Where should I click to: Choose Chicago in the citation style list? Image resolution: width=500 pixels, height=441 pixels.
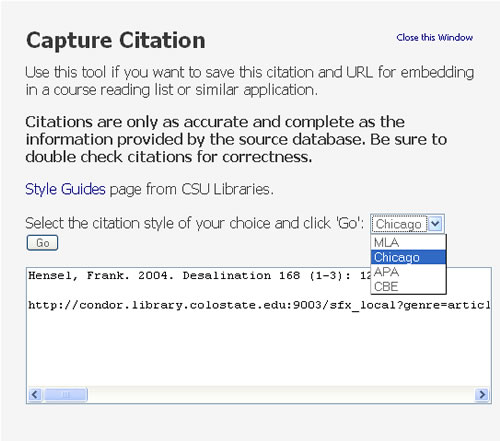(x=408, y=257)
